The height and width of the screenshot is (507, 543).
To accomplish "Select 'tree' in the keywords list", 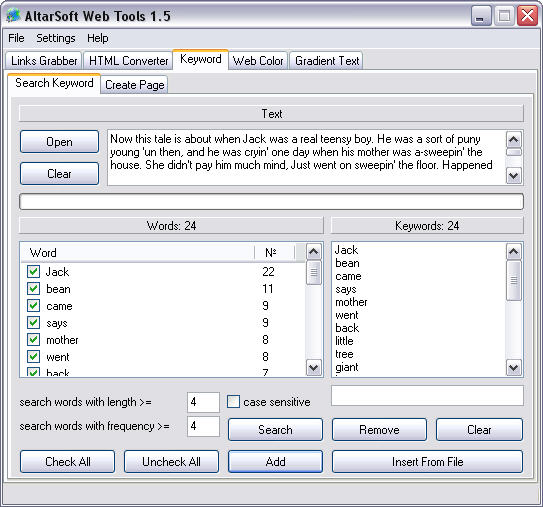I will point(344,354).
